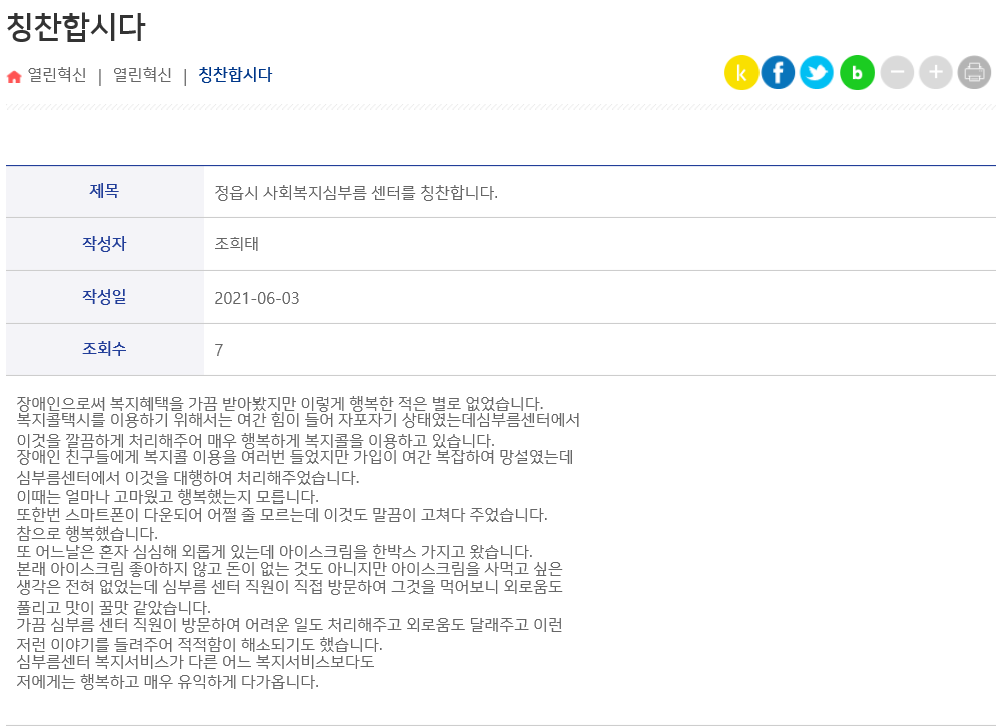Click last line 저에게는 행복하고 매우 유익하게
The width and height of the screenshot is (1001, 728).
[x=167, y=681]
